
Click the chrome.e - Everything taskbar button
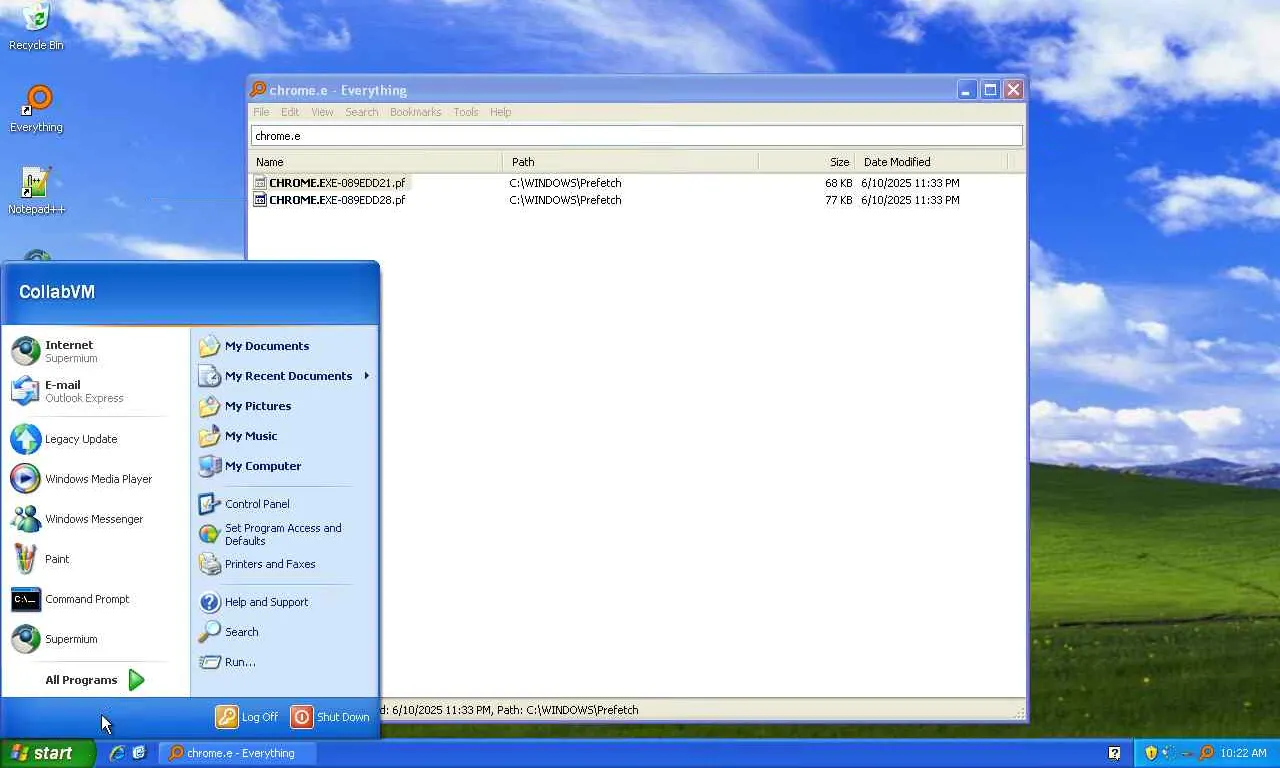[x=238, y=753]
